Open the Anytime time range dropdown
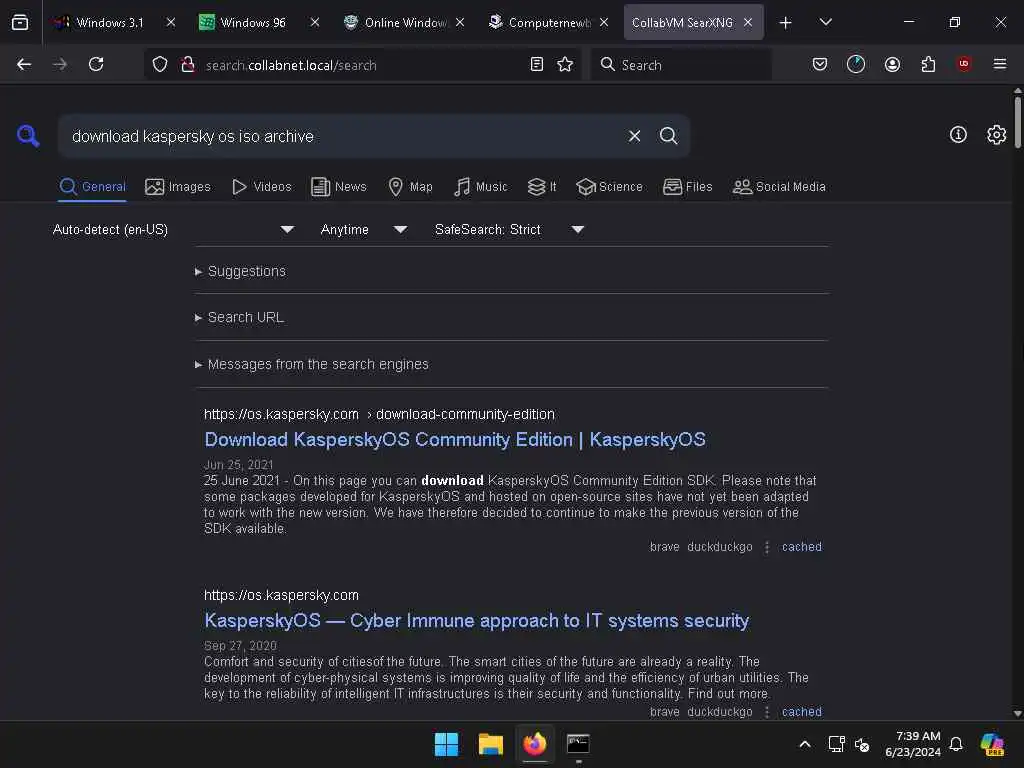 (x=364, y=230)
